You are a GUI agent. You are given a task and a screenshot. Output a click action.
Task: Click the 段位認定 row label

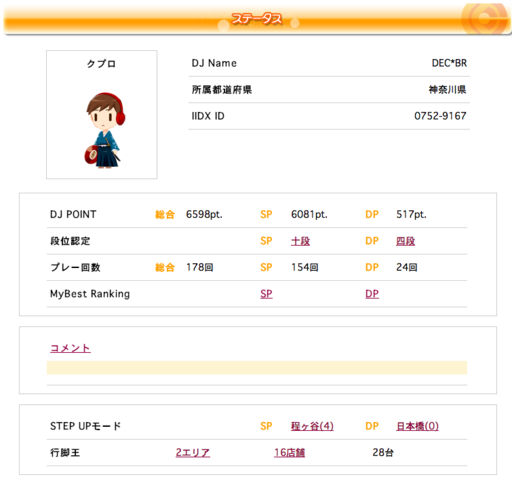click(x=70, y=241)
